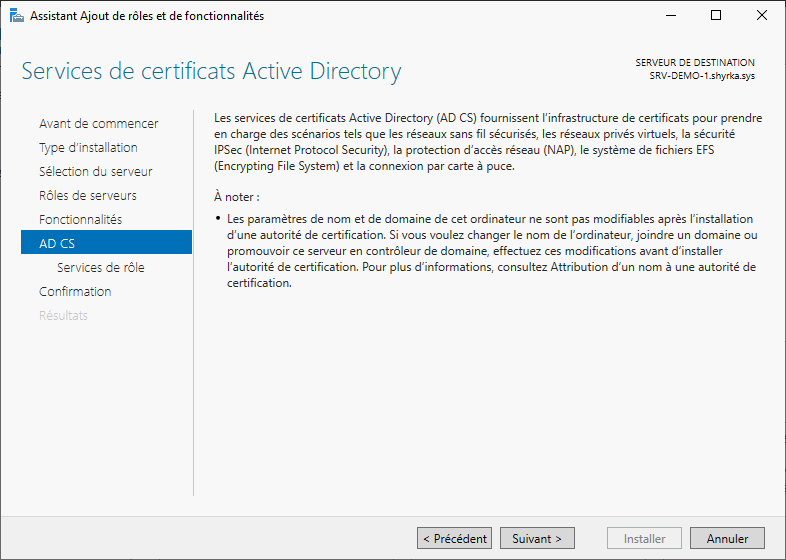Select the Type d'installation step
The height and width of the screenshot is (560, 786).
click(88, 148)
